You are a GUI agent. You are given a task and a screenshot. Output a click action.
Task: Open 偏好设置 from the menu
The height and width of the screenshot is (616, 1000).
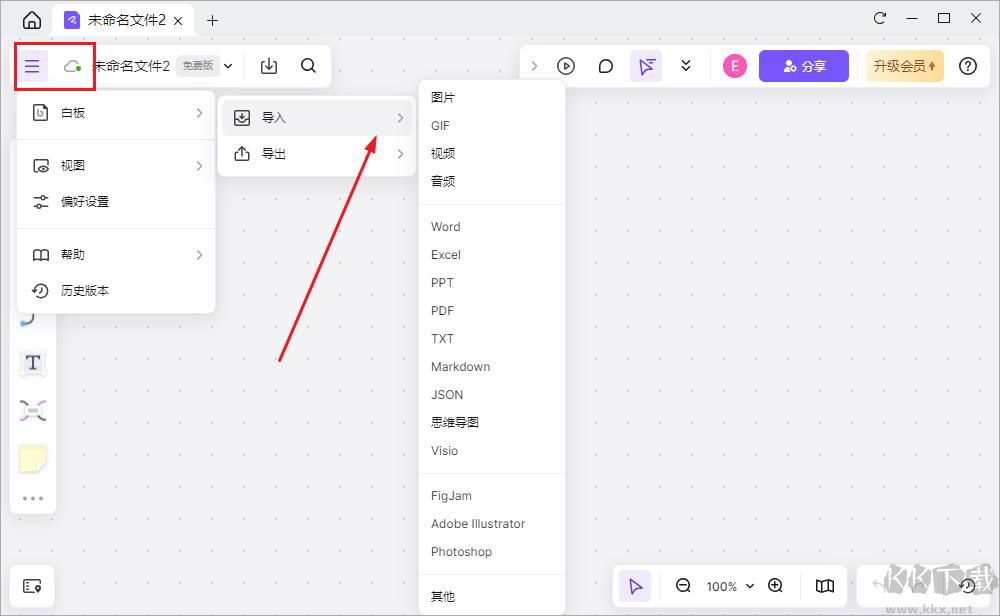pyautogui.click(x=86, y=201)
